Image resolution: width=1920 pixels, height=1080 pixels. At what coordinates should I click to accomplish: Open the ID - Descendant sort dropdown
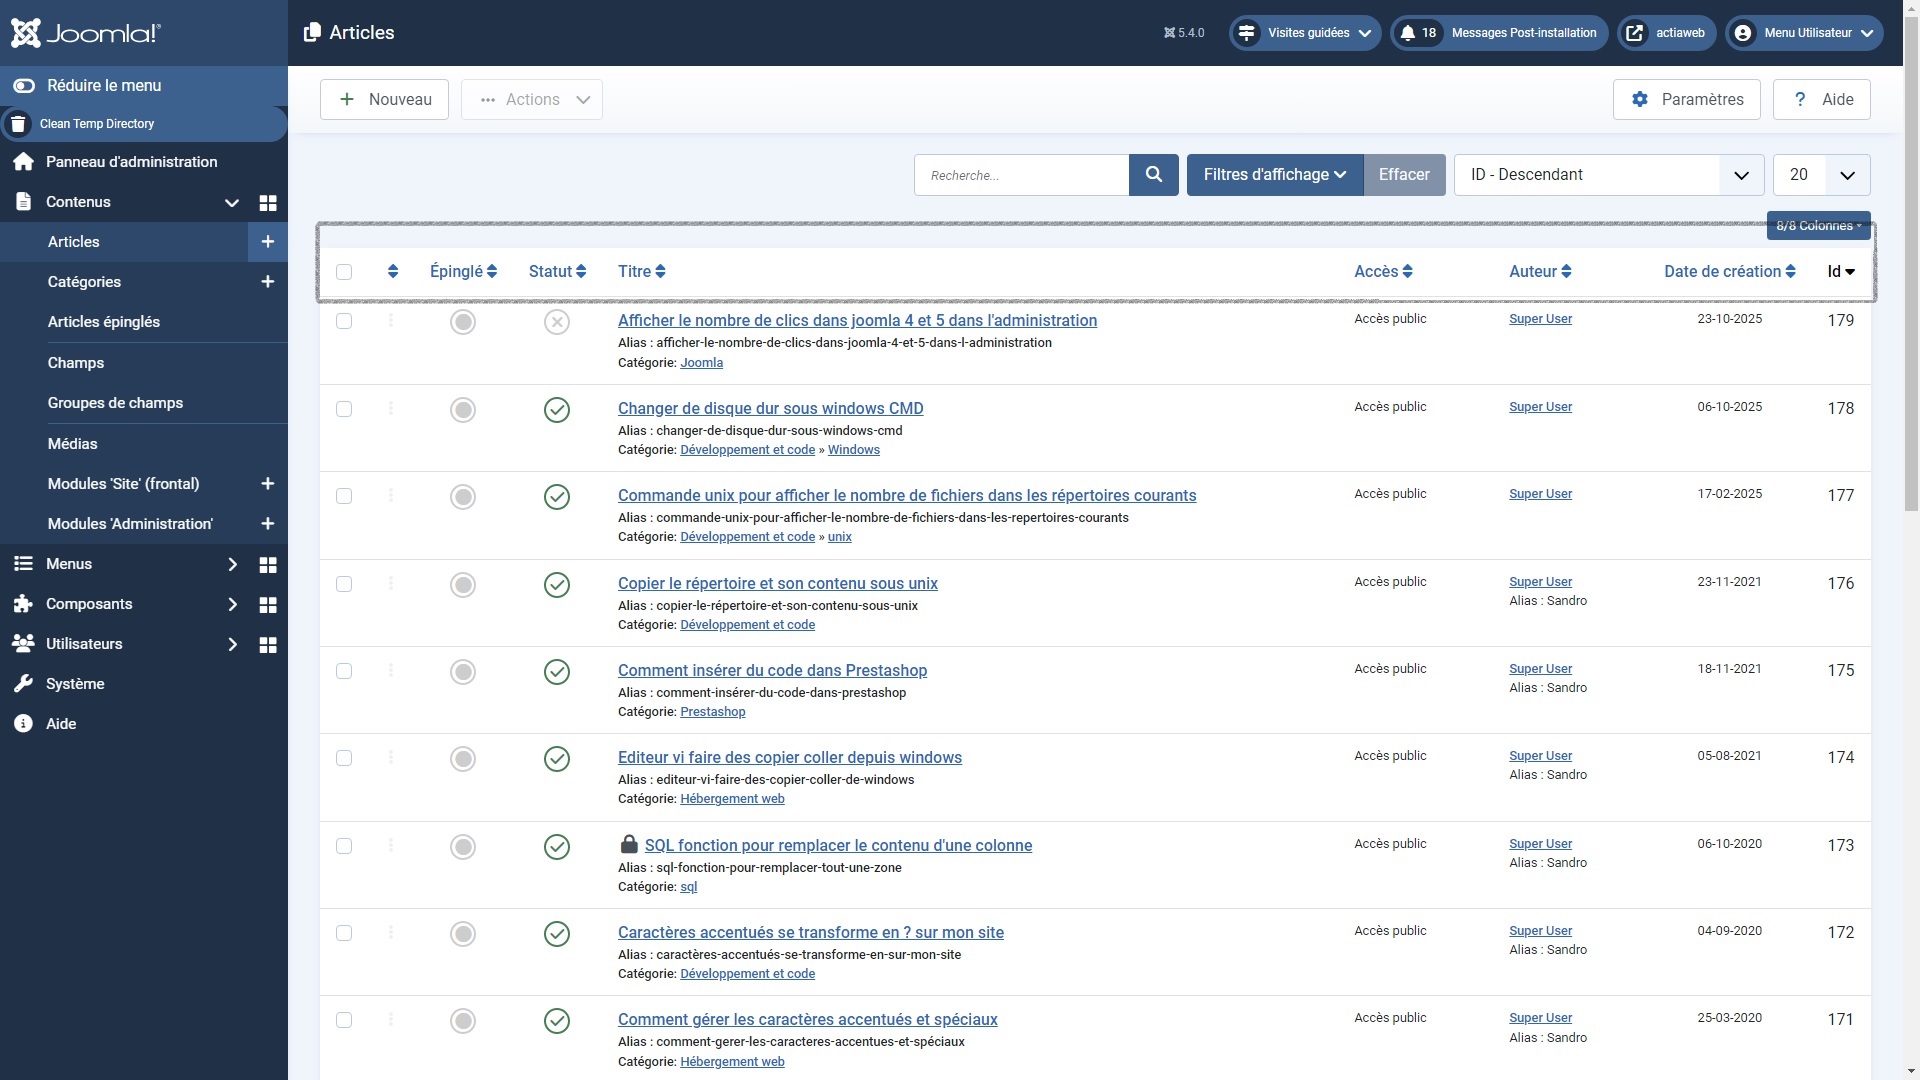1607,174
